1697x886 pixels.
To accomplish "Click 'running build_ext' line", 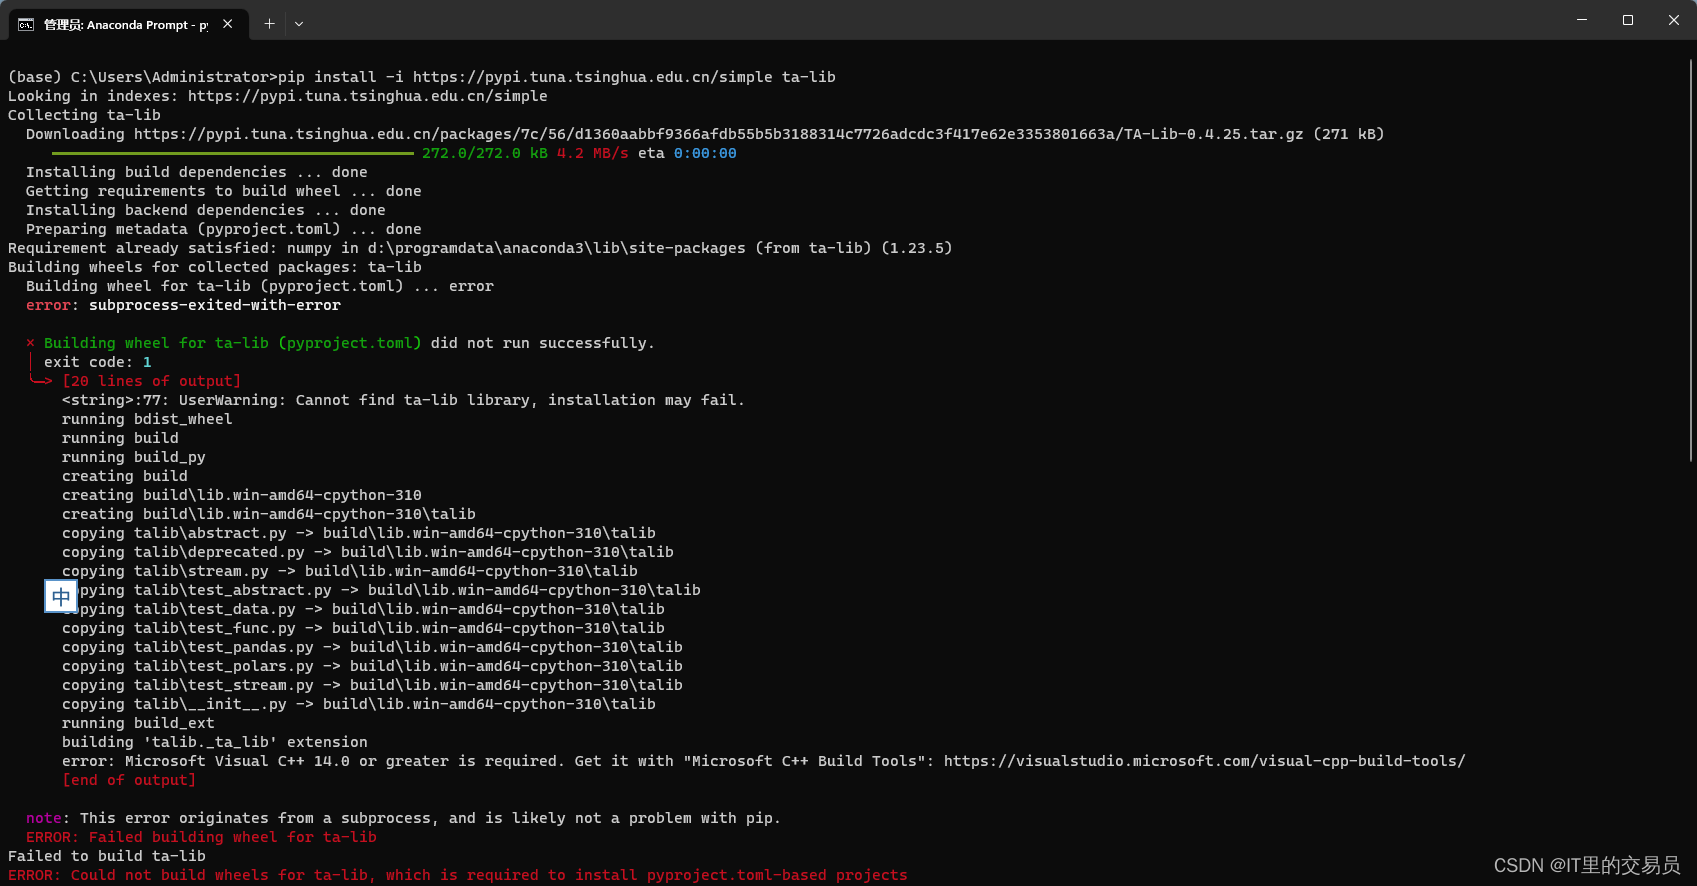I will [138, 723].
